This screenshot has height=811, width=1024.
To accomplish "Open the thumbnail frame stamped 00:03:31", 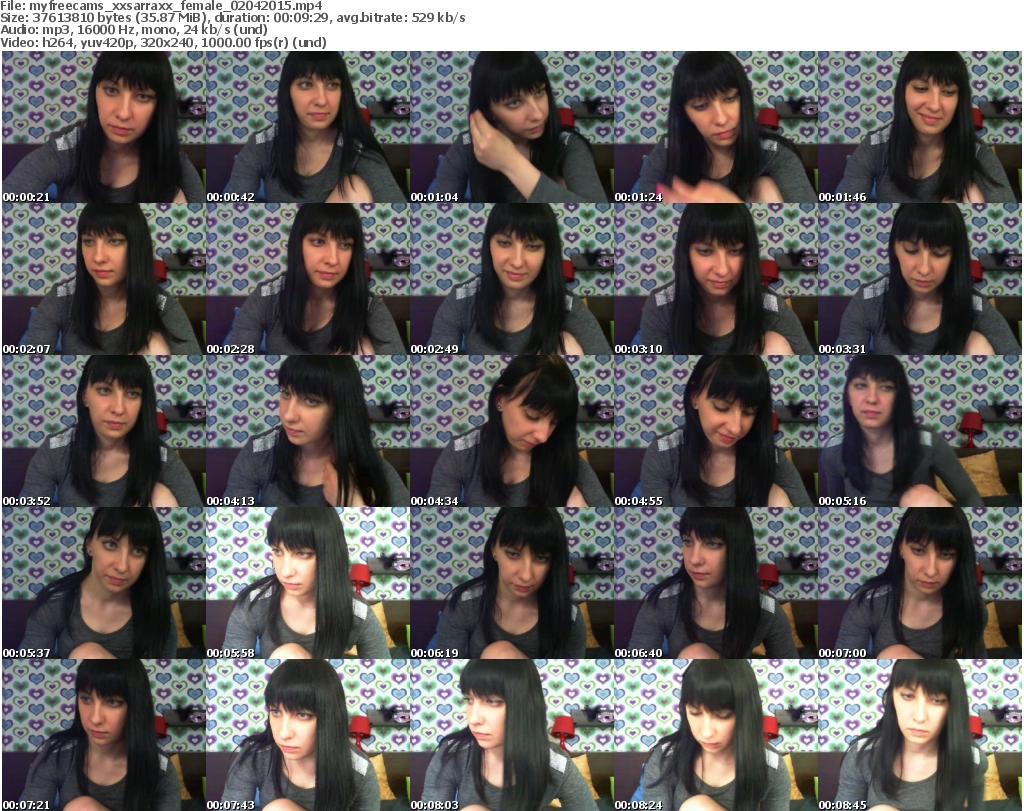I will [920, 279].
